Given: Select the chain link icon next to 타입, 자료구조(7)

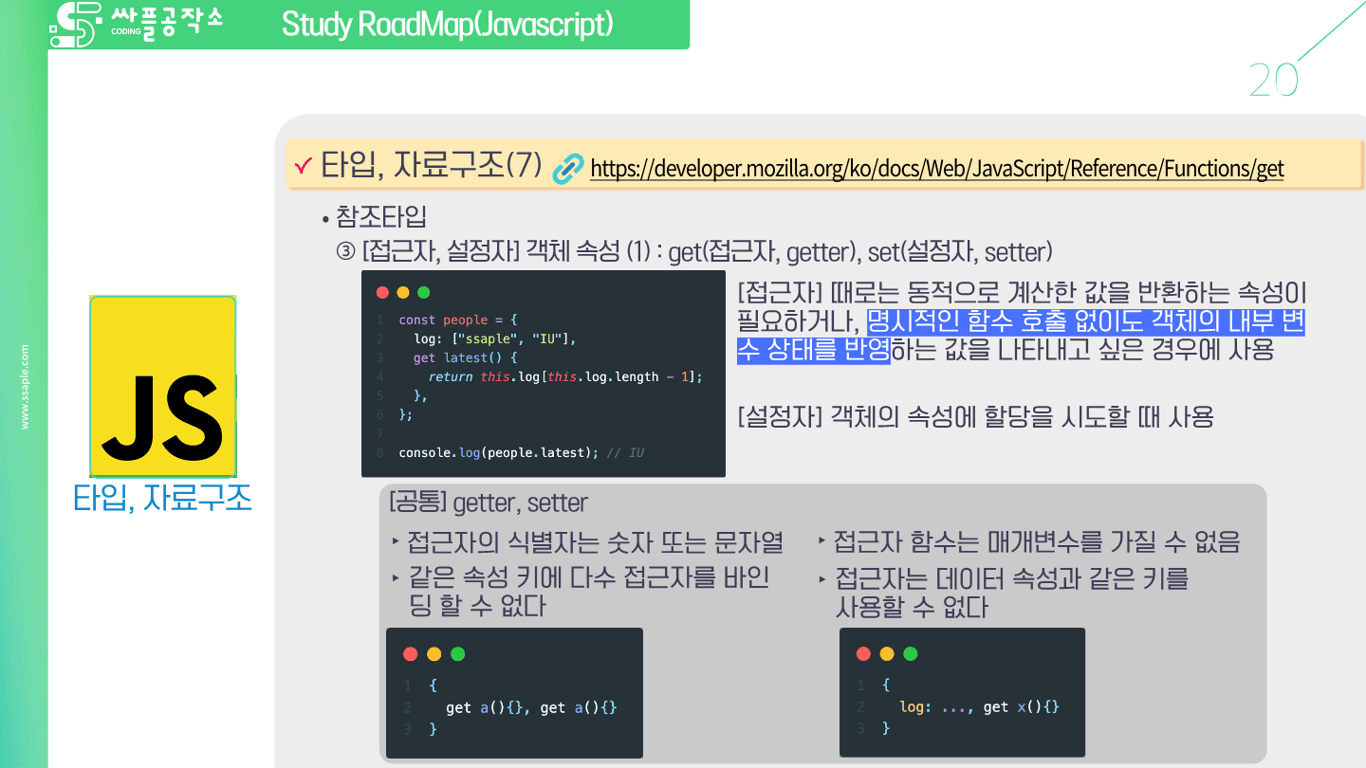Looking at the screenshot, I should (566, 167).
